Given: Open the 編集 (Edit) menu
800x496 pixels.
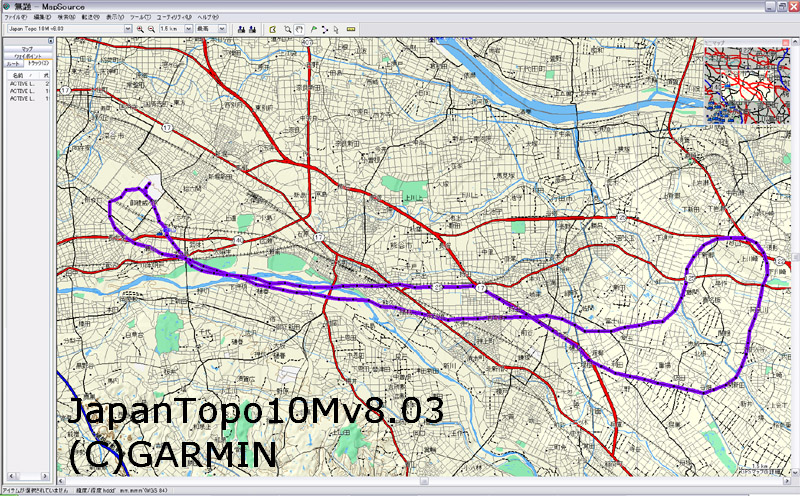Looking at the screenshot, I should coord(42,17).
